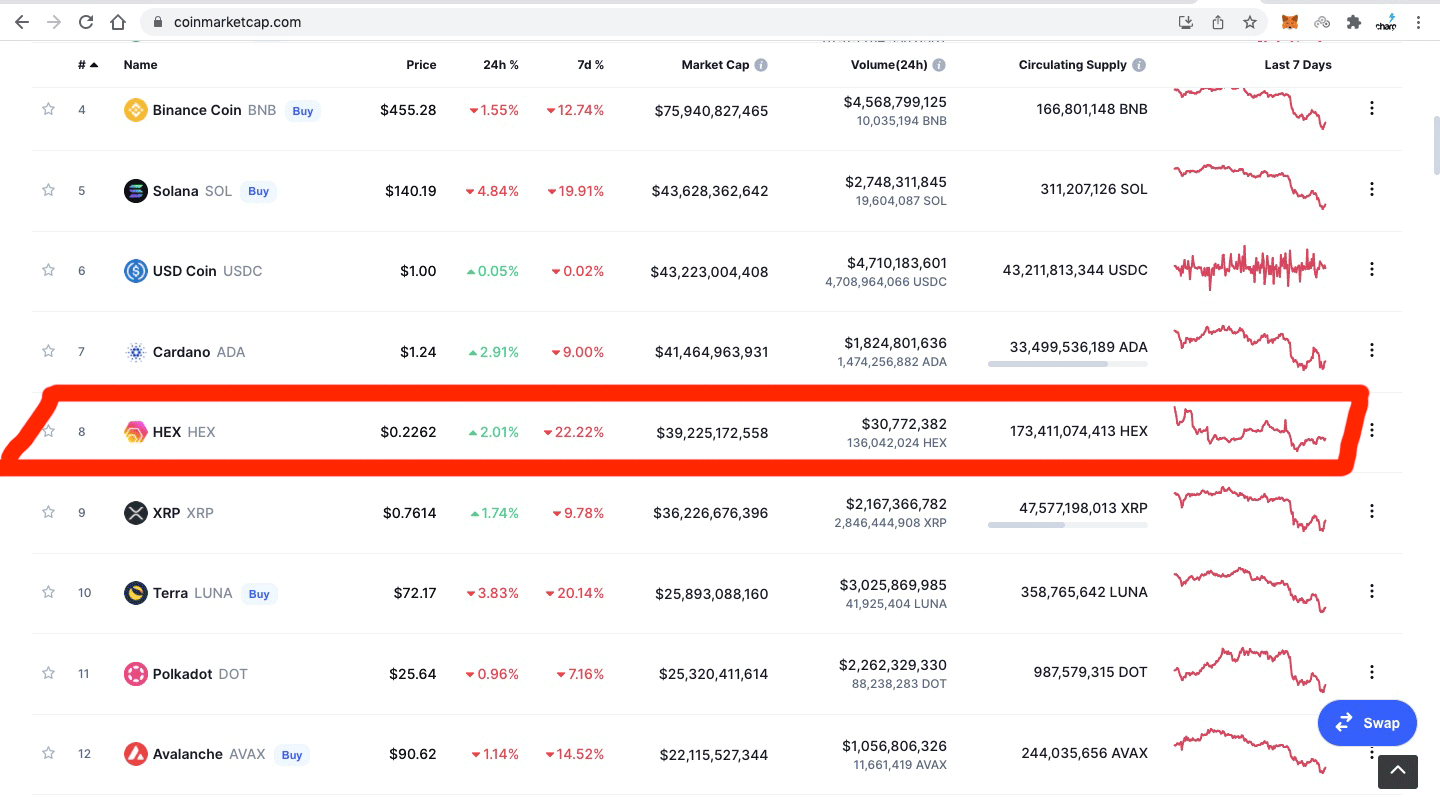1440x805 pixels.
Task: Open the Chrome three-dot menu
Action: [1418, 22]
